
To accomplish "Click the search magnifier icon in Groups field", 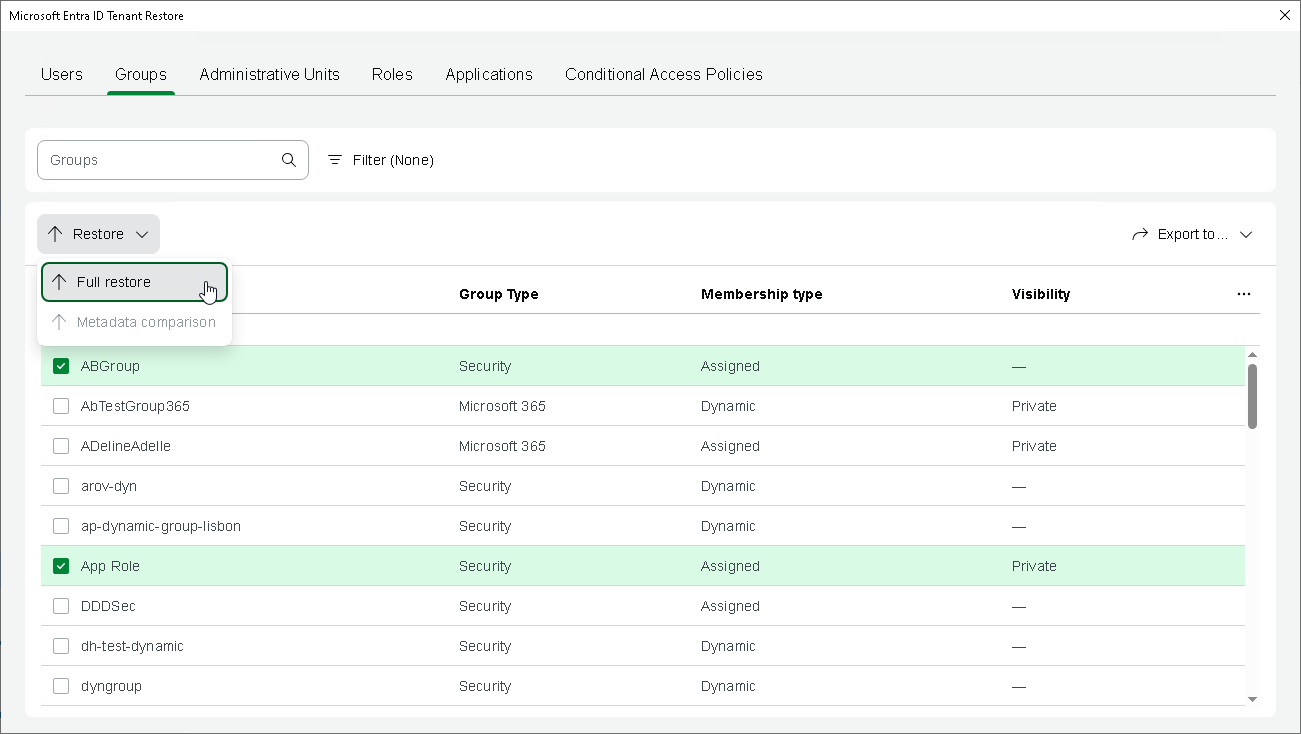I will [289, 160].
